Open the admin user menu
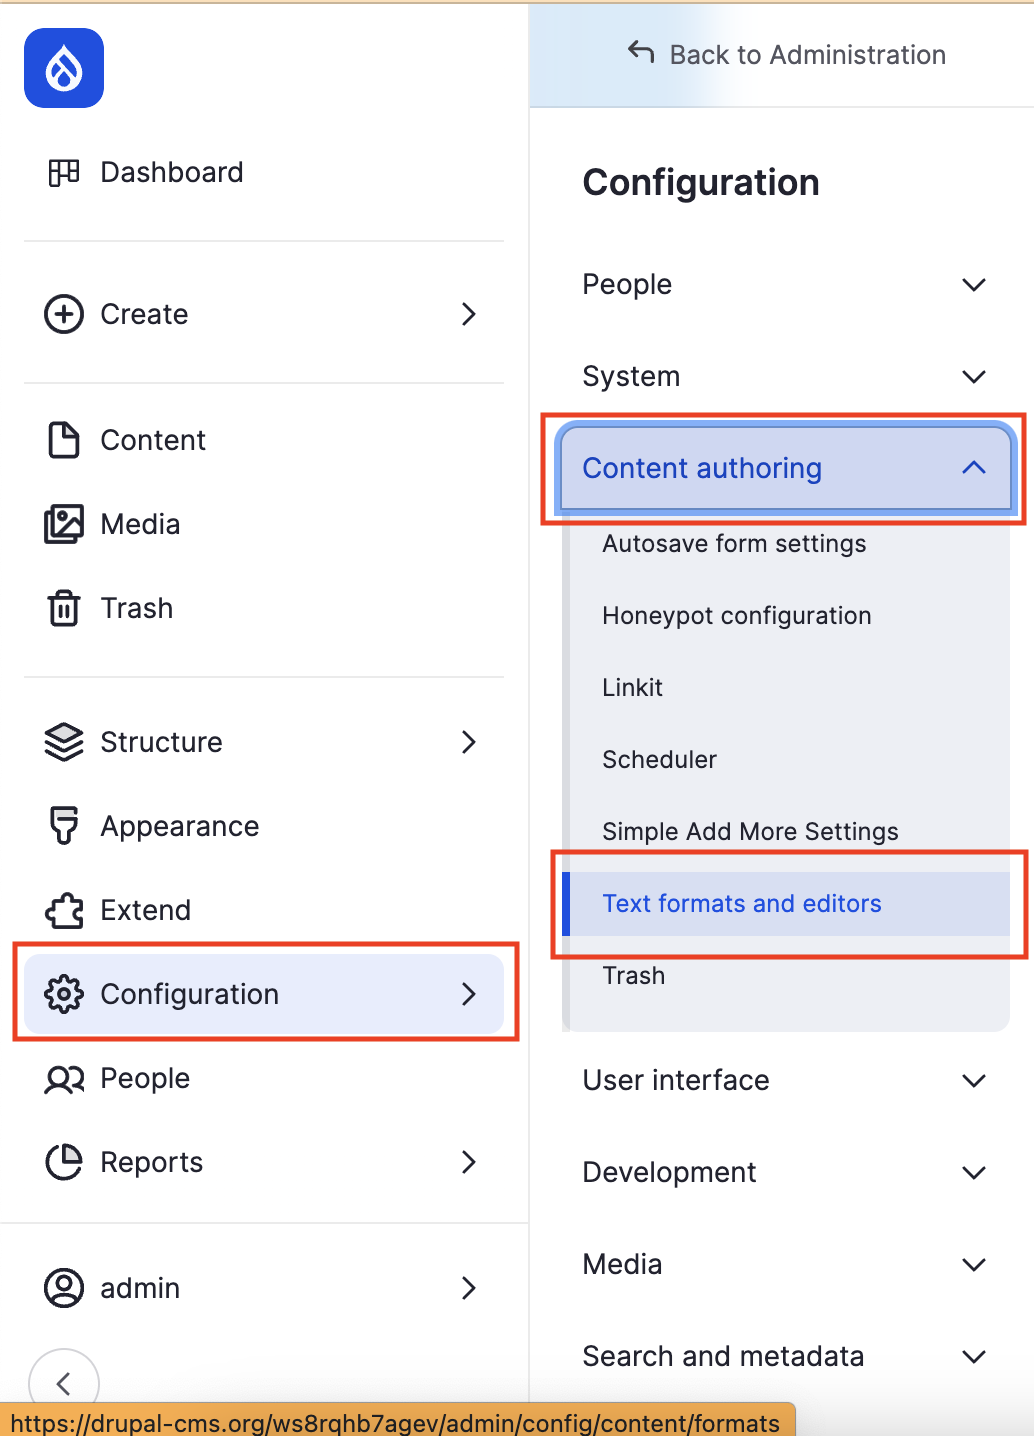The width and height of the screenshot is (1034, 1436). point(262,1288)
